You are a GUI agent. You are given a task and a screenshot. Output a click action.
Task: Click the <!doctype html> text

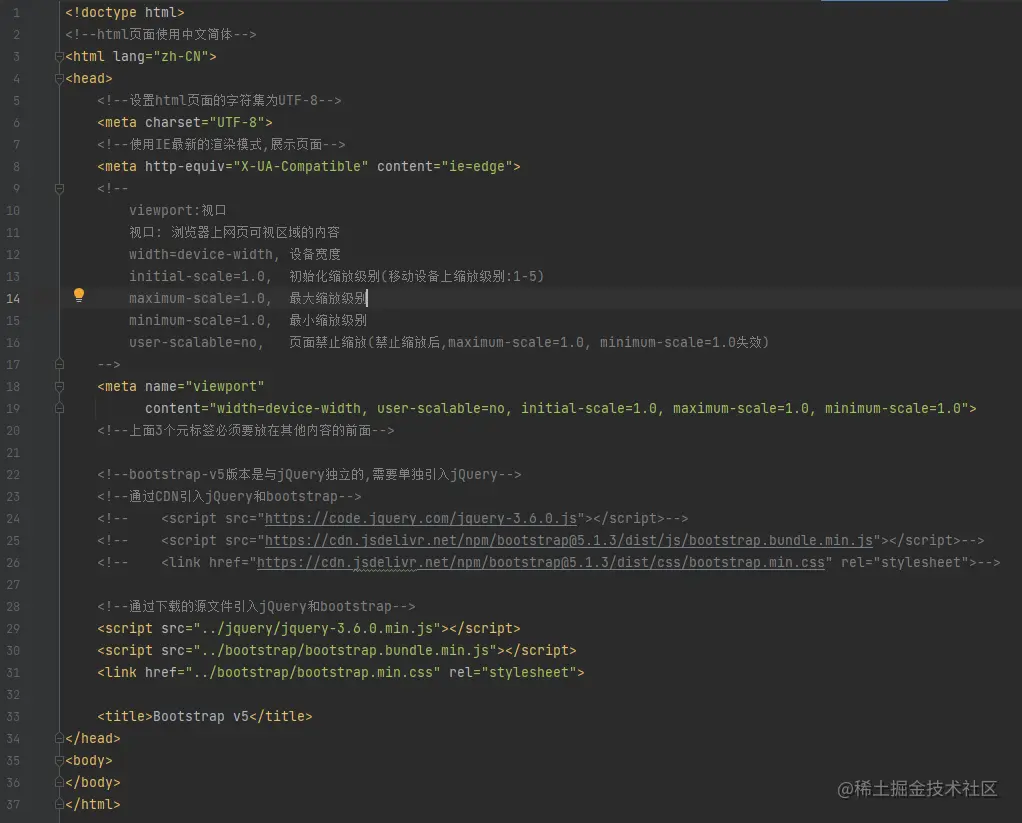[x=124, y=12]
